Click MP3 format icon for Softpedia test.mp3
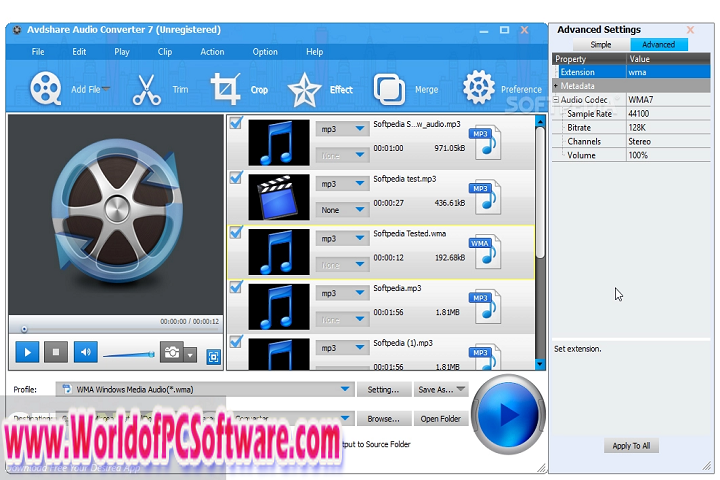 point(485,197)
